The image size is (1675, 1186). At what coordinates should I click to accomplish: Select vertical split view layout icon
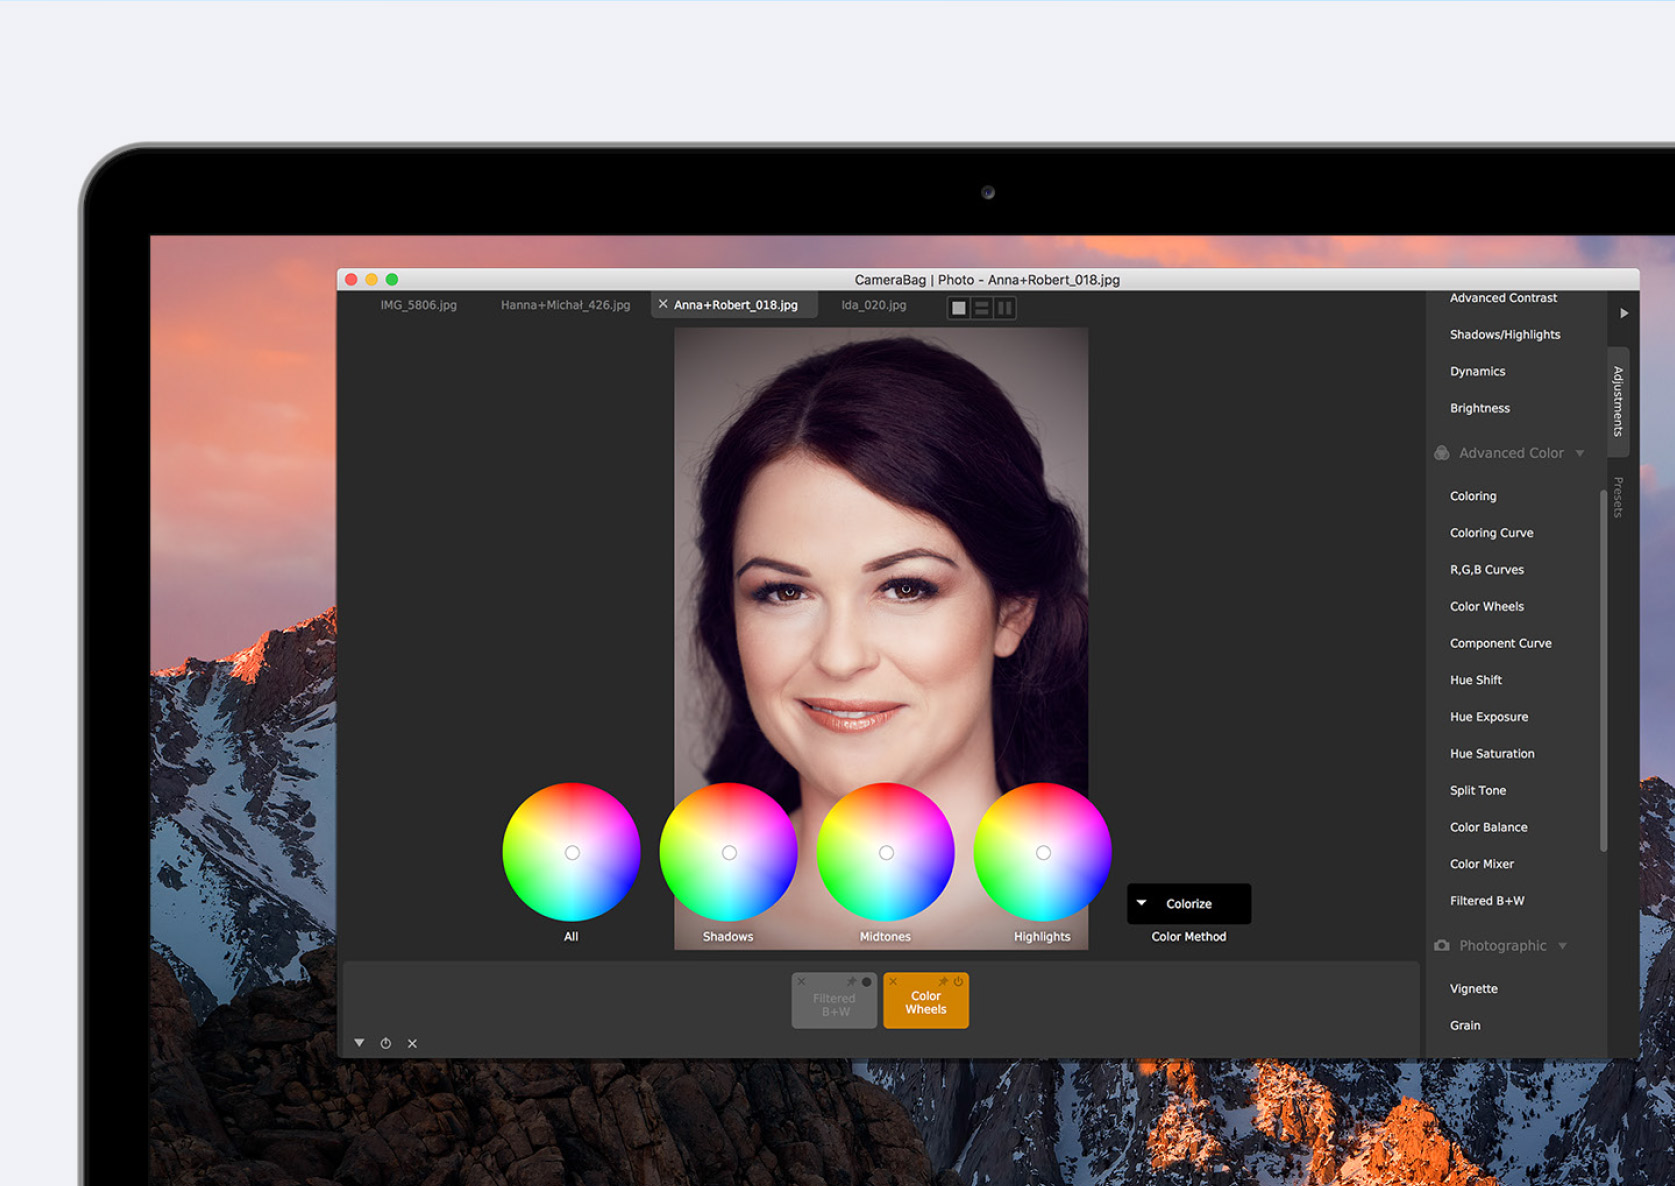(x=1005, y=308)
